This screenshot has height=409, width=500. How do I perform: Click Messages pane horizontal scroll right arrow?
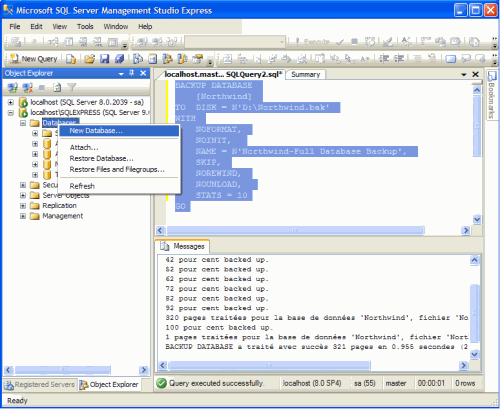tap(463, 365)
